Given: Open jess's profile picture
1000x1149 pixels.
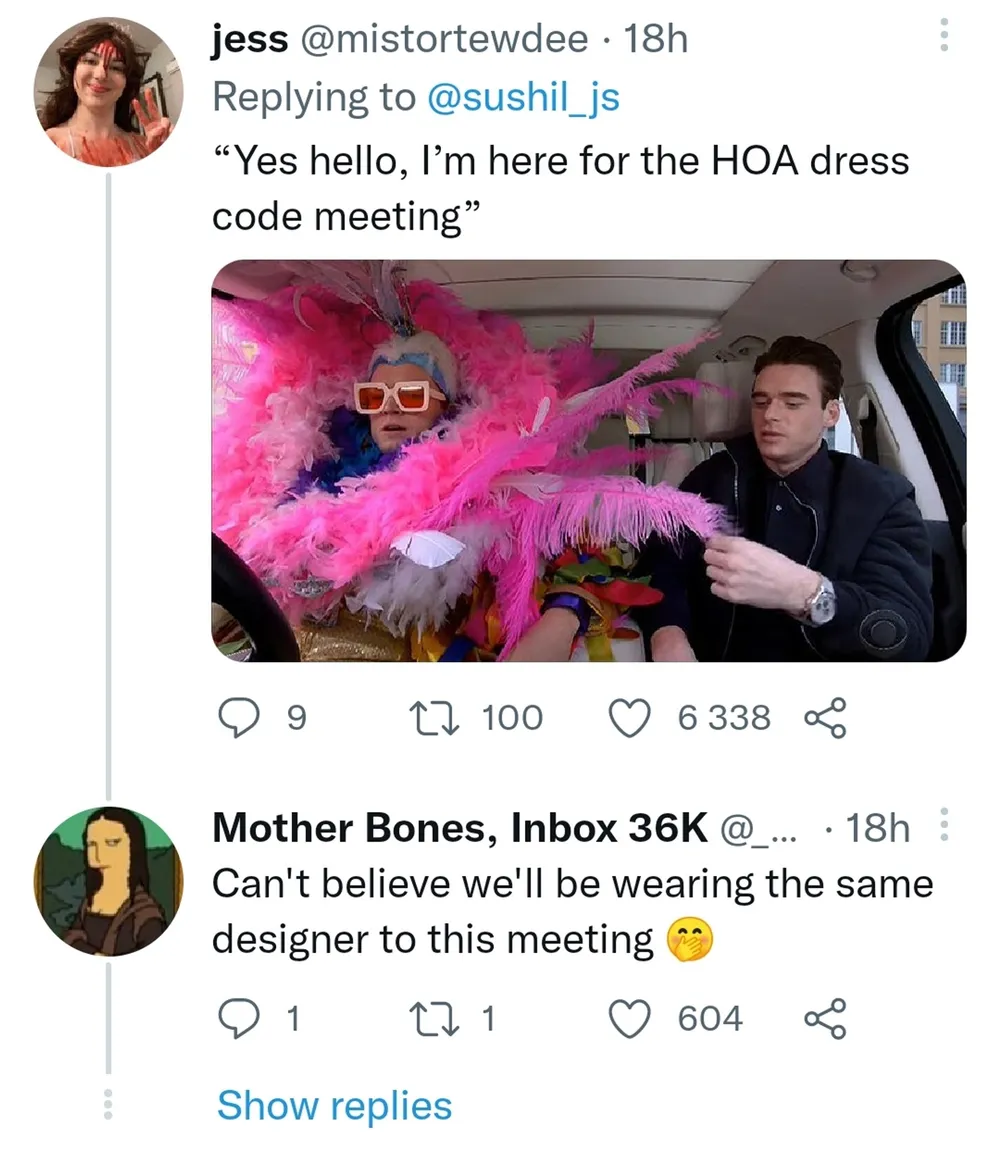Looking at the screenshot, I should point(109,90).
